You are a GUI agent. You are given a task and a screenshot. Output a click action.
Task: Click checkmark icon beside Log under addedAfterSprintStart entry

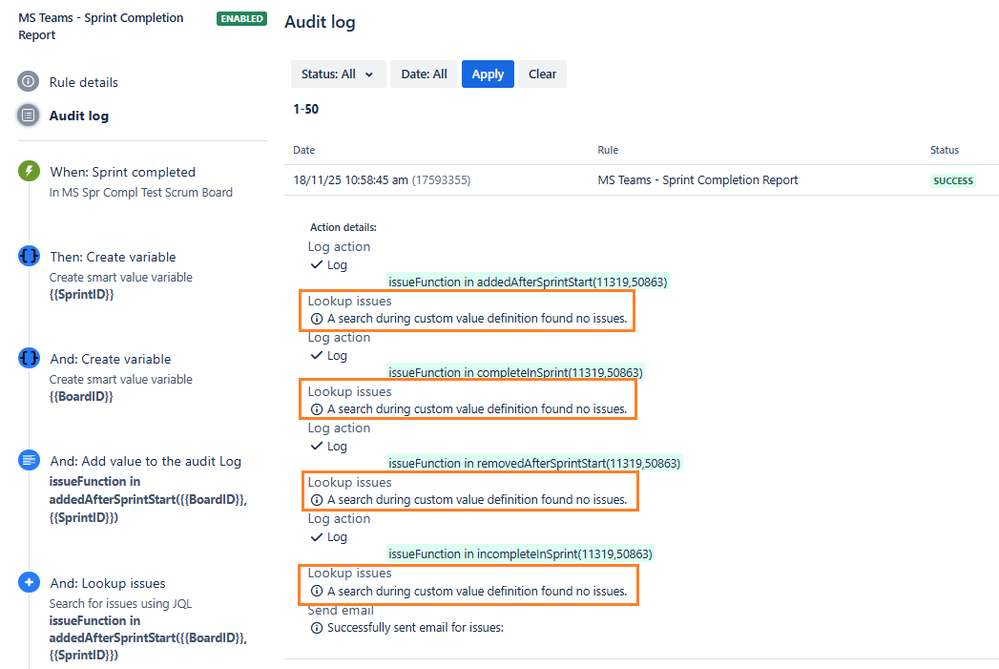pyautogui.click(x=317, y=264)
